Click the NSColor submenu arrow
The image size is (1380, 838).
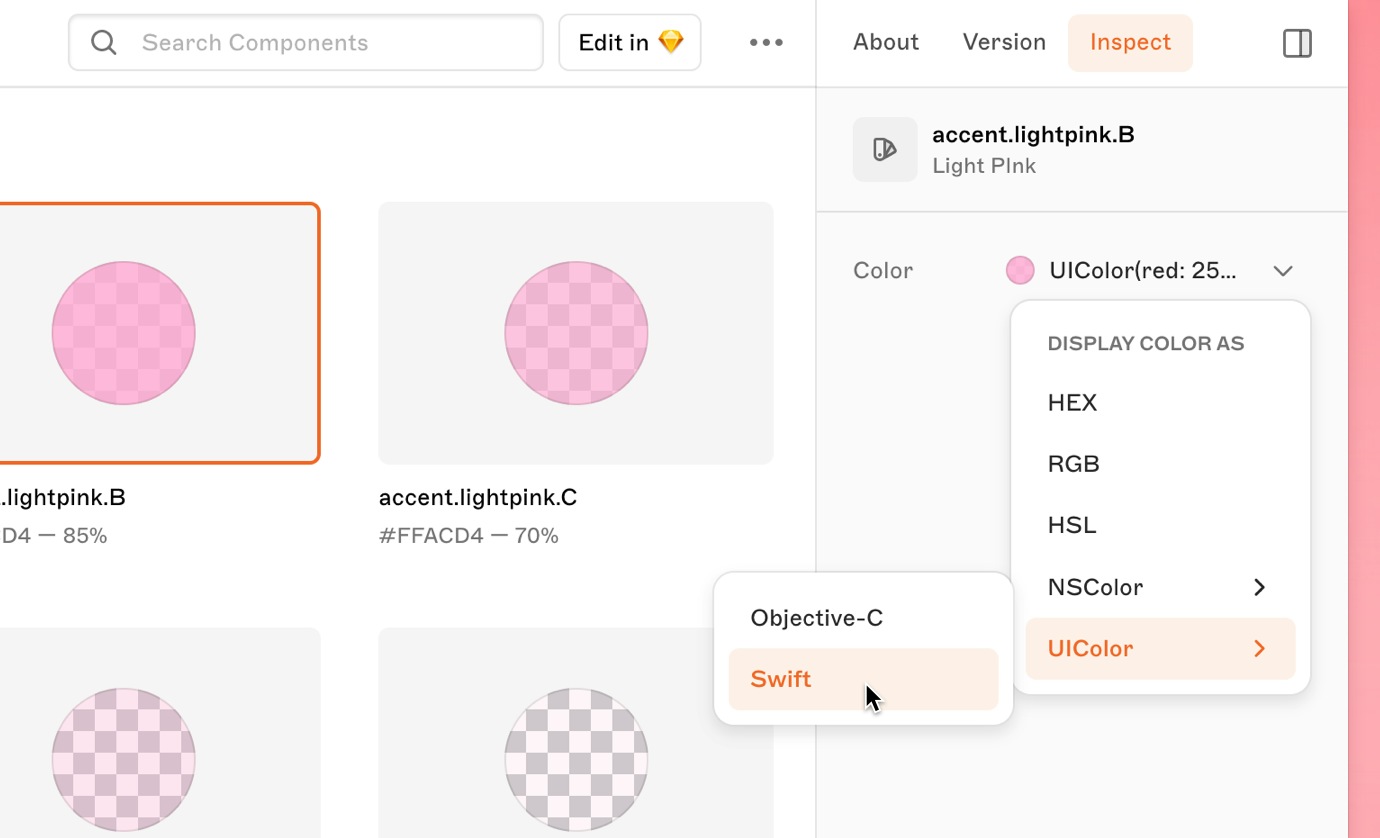[x=1259, y=587]
